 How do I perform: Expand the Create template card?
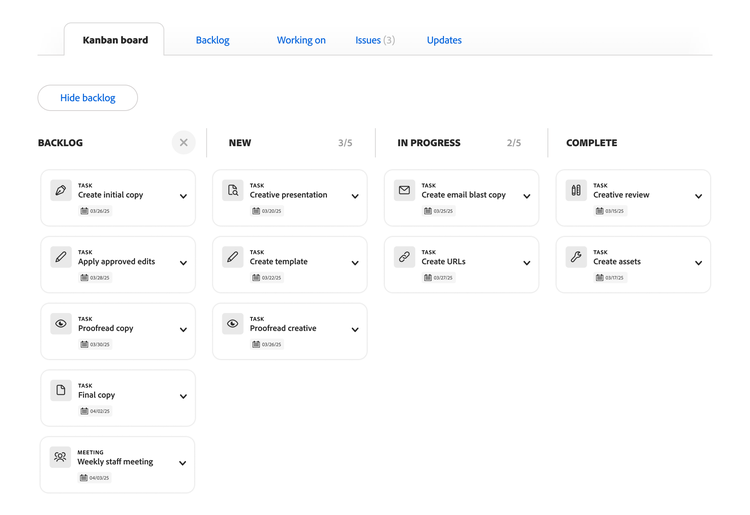[355, 263]
